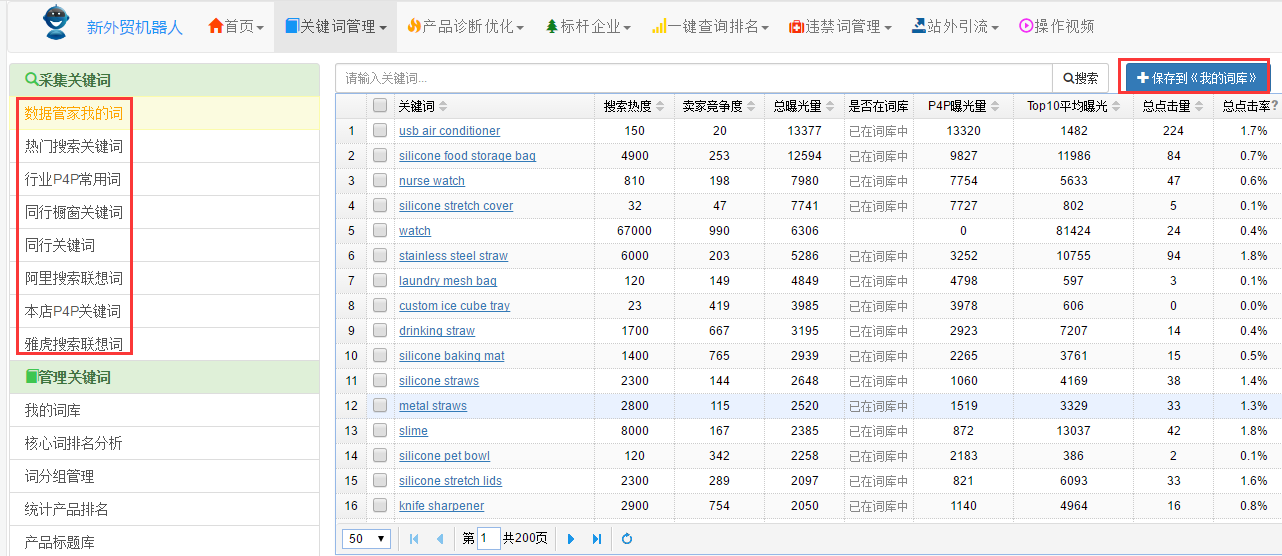Click the page number input box
1282x556 pixels.
[488, 539]
